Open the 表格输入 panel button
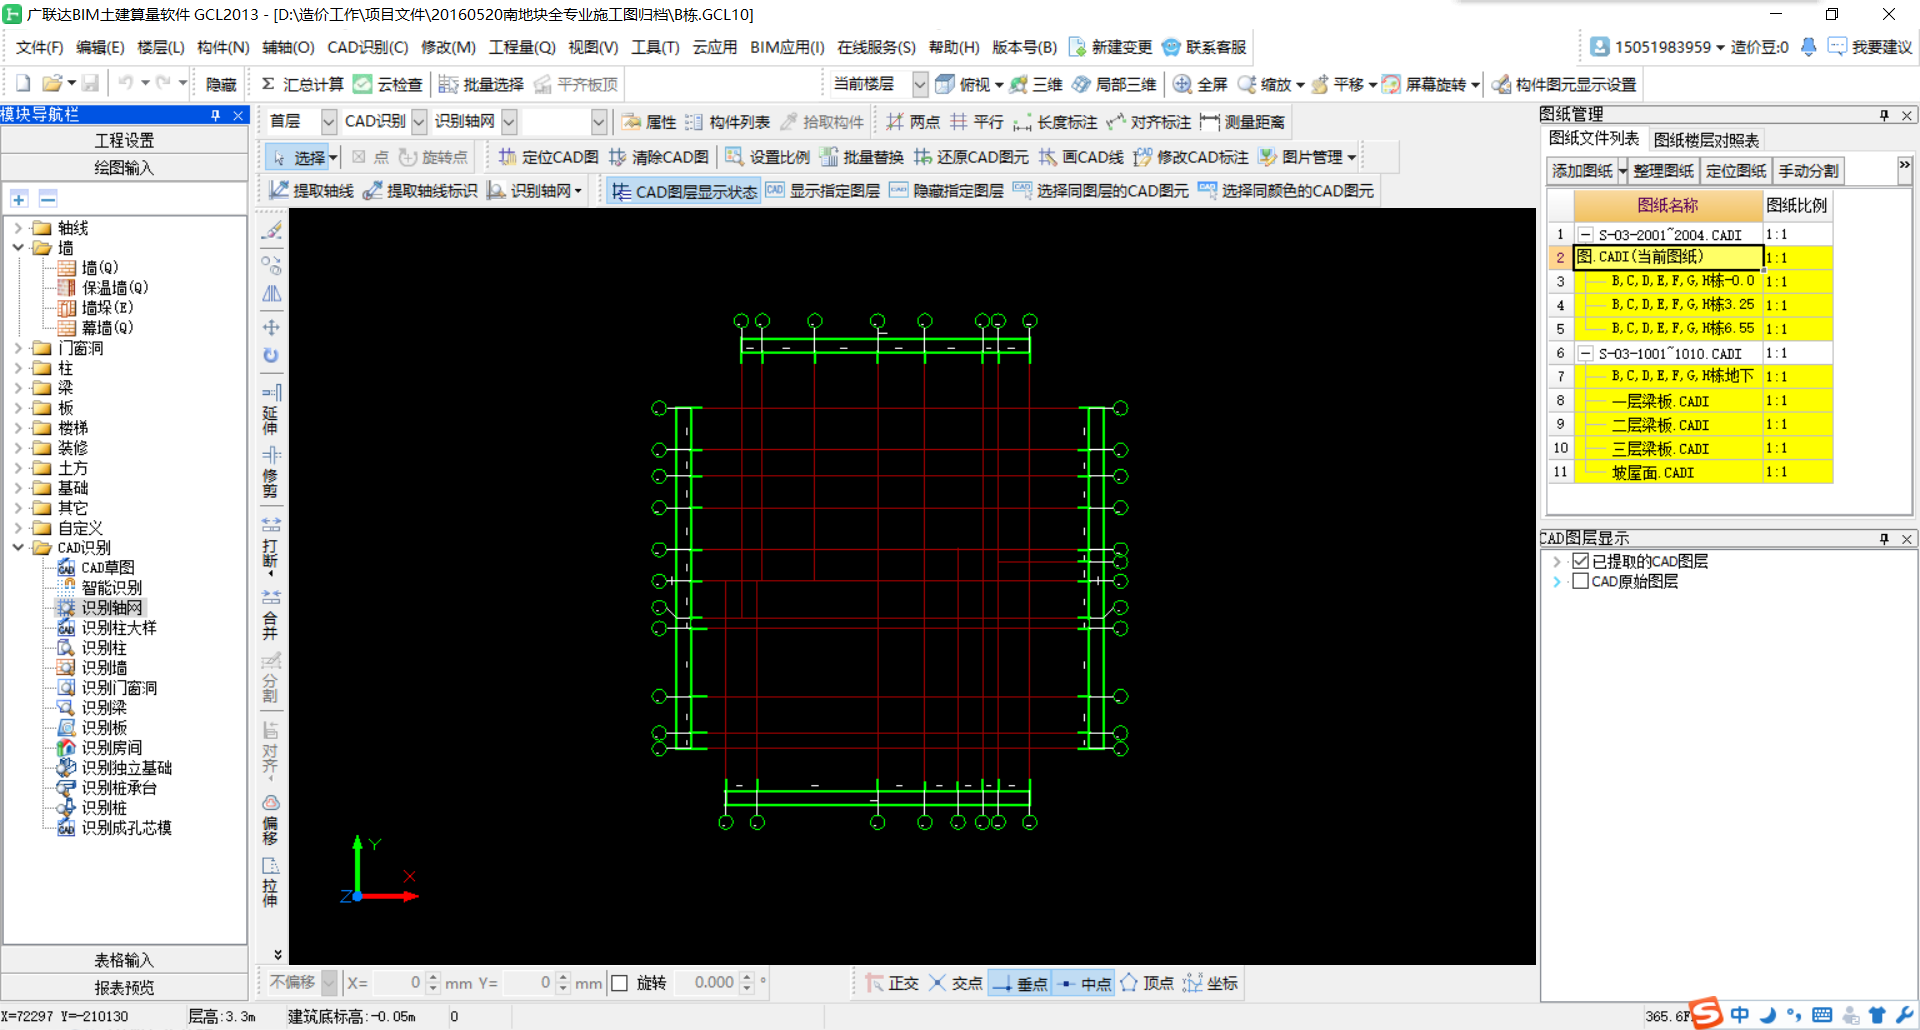 [x=124, y=960]
